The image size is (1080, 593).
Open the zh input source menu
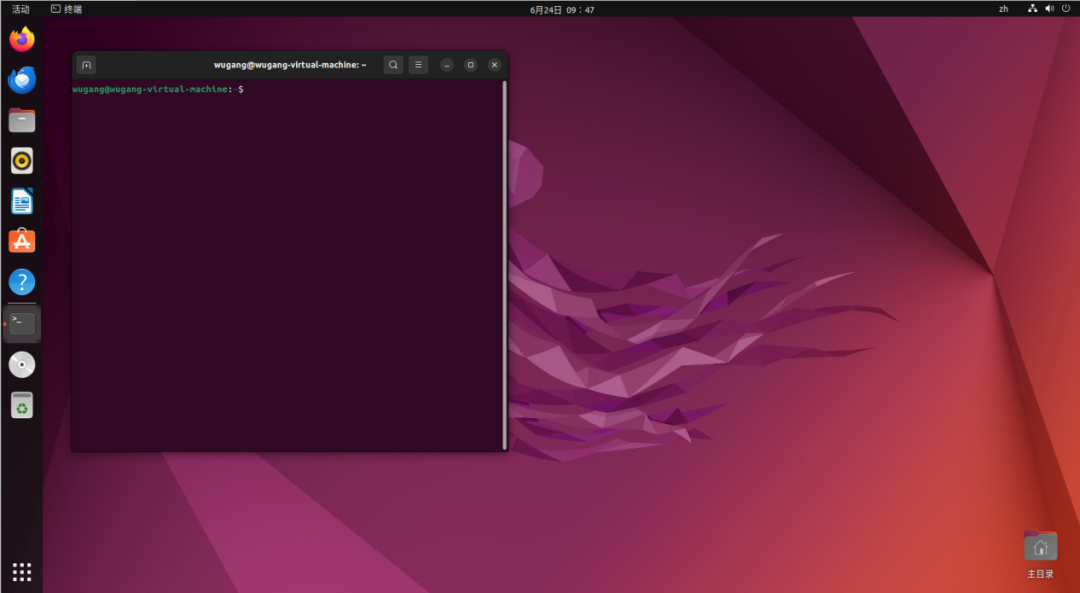coord(1004,9)
